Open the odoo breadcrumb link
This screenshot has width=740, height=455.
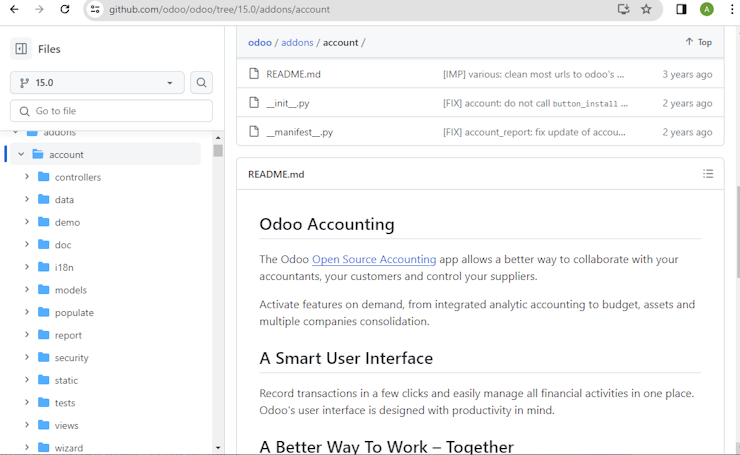[x=260, y=42]
